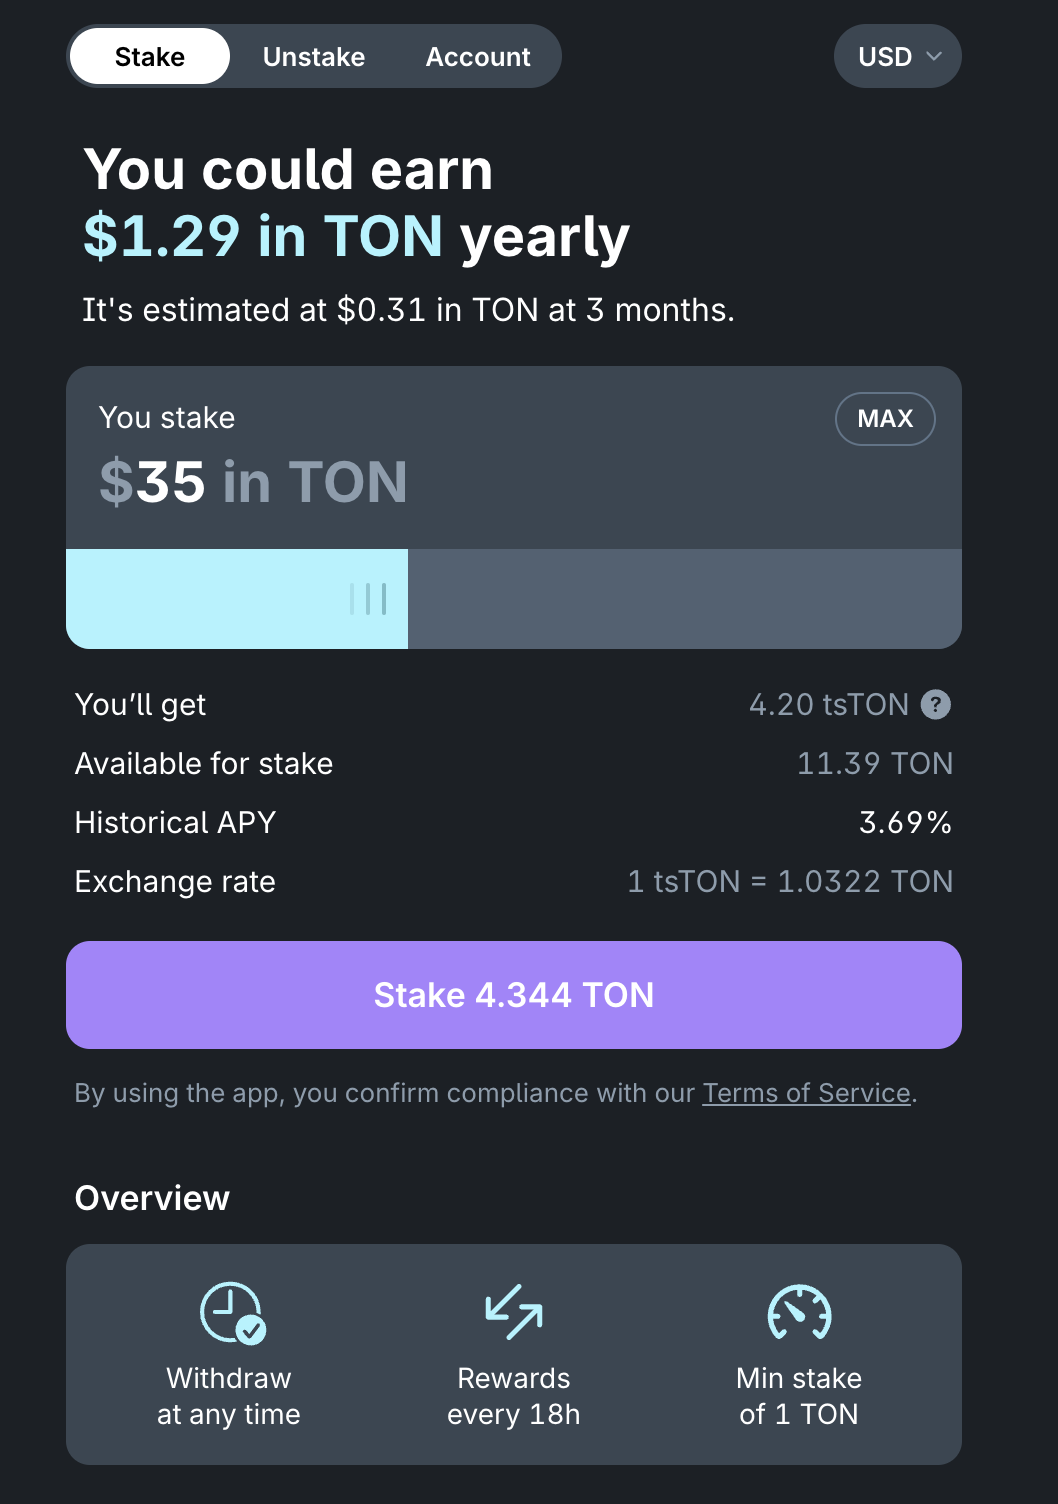The height and width of the screenshot is (1504, 1058).
Task: Click the 11.39 TON available balance
Action: (874, 764)
